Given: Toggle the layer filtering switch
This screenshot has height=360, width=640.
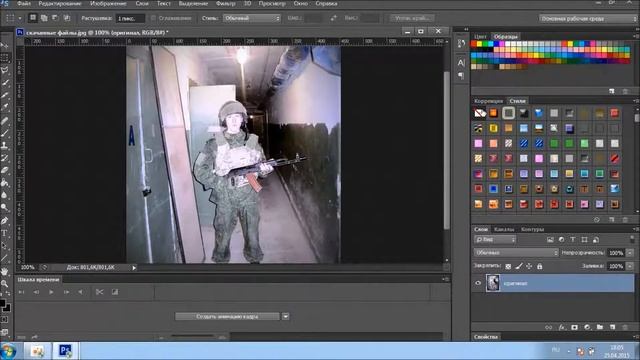Looking at the screenshot, I should coord(632,239).
